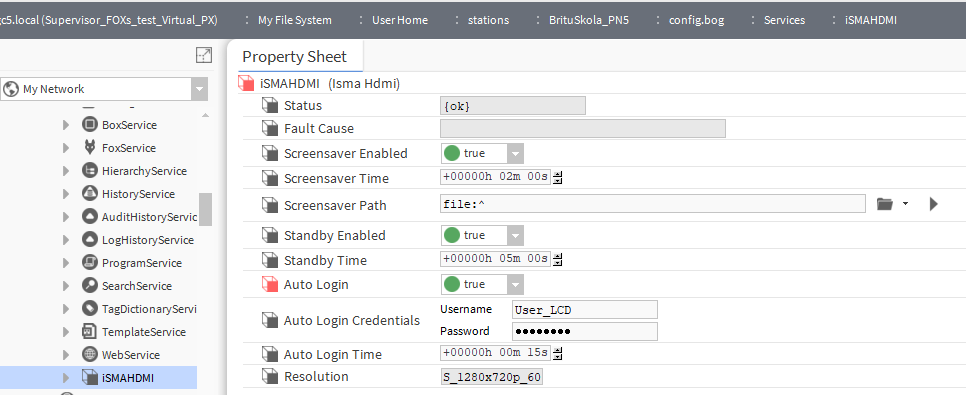Expand the BoxService tree node

pos(66,125)
